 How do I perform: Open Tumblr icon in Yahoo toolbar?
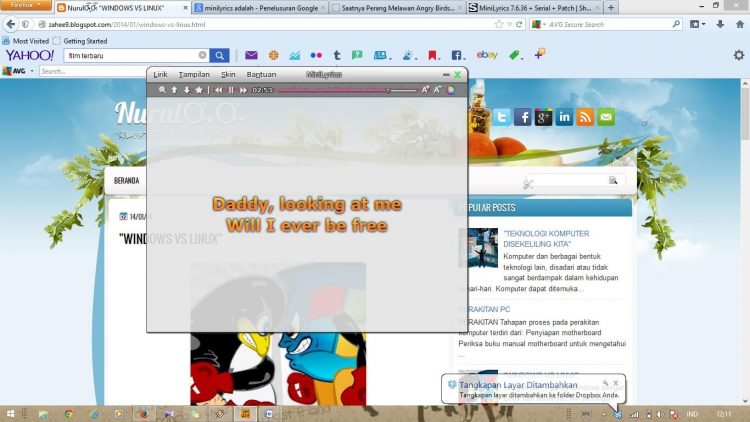pos(337,56)
